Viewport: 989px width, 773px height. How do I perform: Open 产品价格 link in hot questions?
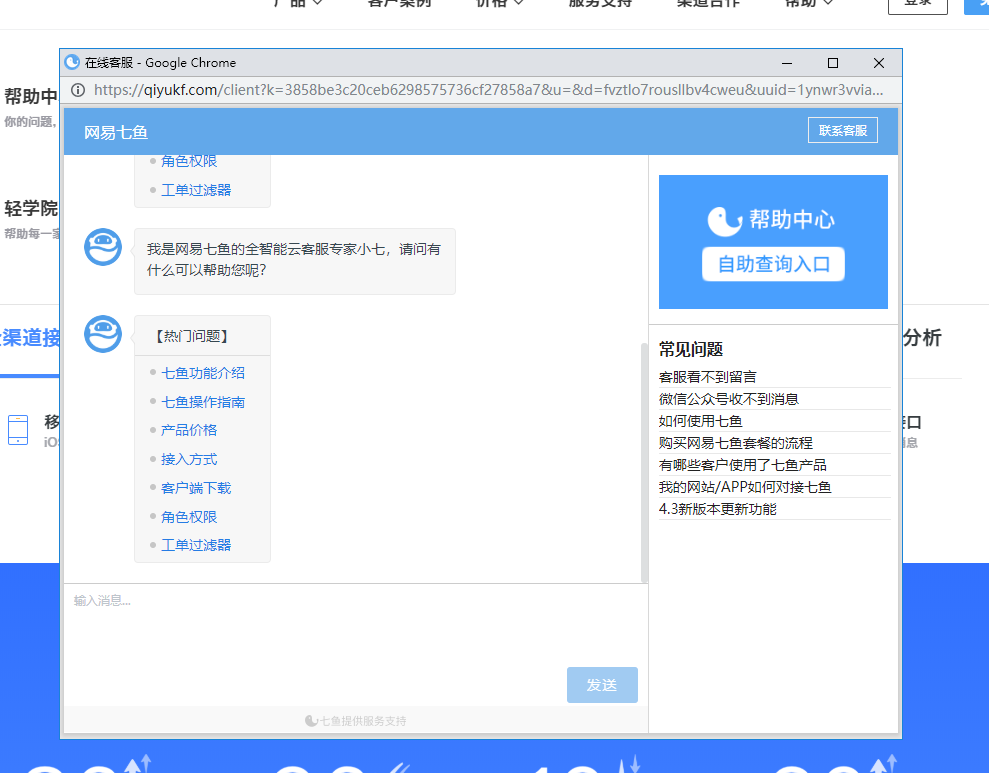tap(189, 430)
